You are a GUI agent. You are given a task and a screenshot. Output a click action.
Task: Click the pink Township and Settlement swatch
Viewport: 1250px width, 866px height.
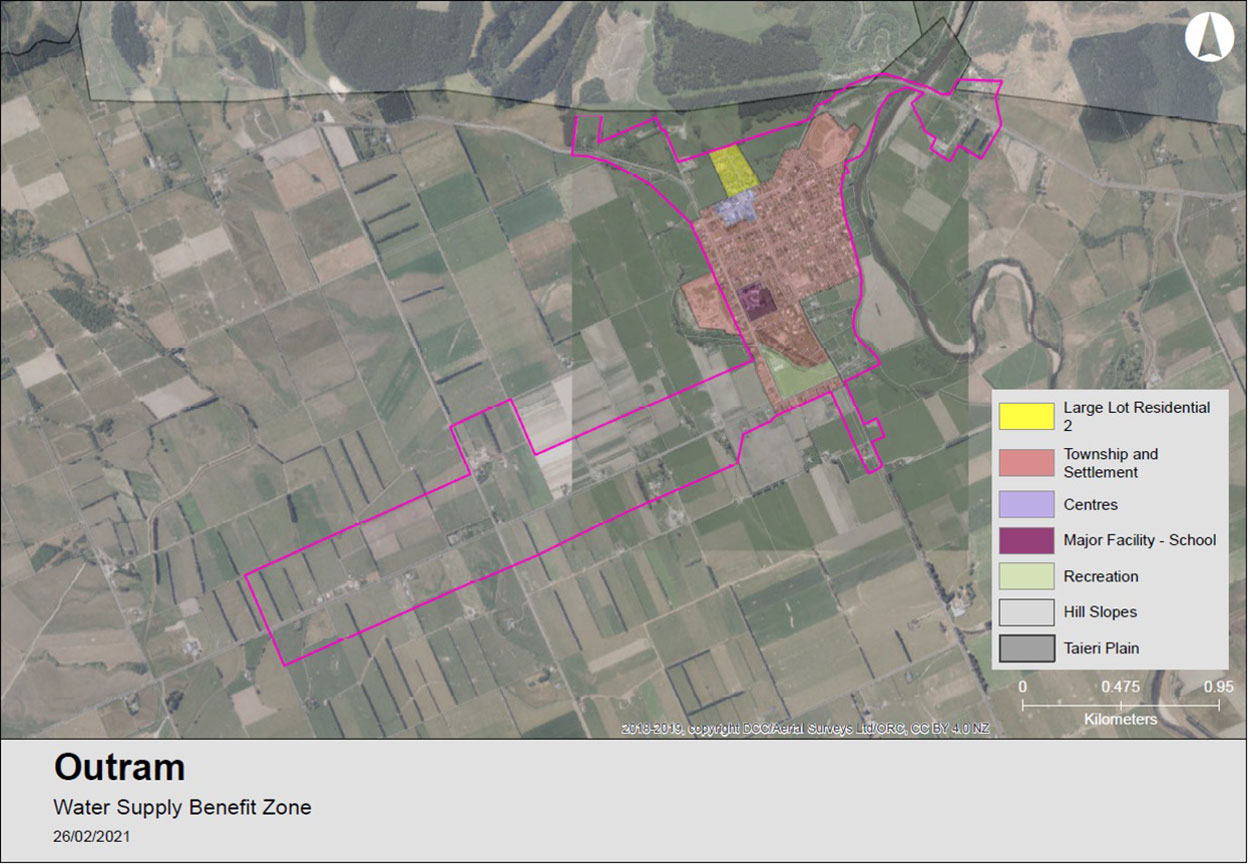click(x=1026, y=462)
